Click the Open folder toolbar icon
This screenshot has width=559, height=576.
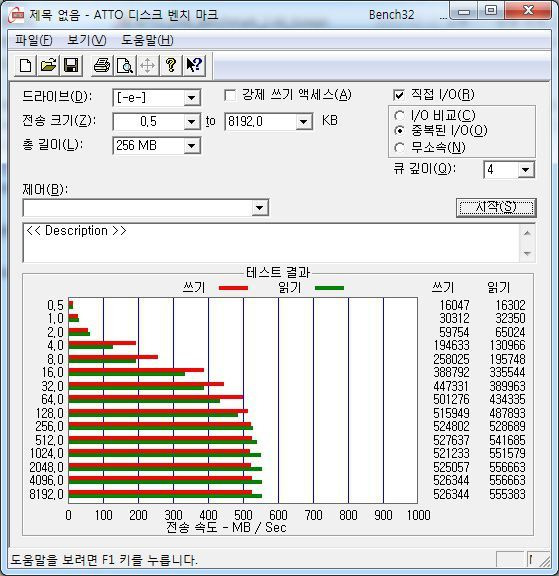(48, 66)
